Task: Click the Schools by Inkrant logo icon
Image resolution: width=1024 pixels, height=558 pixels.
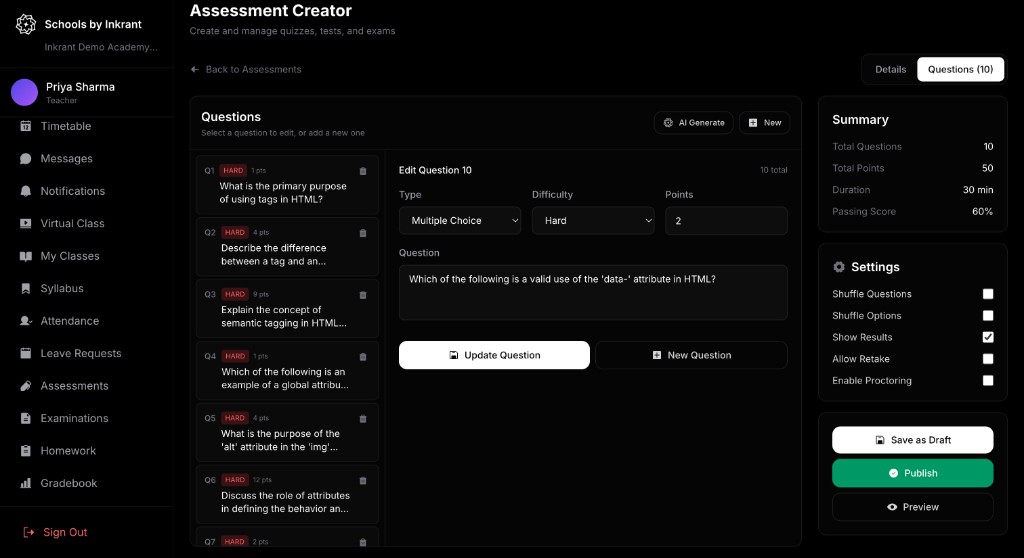Action: 25,24
